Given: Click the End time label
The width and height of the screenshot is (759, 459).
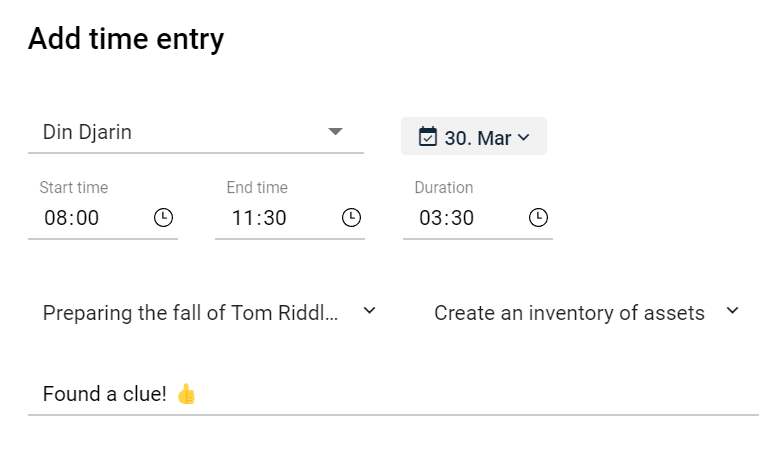Looking at the screenshot, I should click(x=257, y=187).
